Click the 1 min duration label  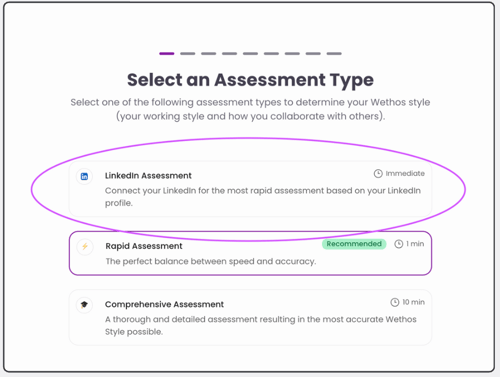click(415, 244)
